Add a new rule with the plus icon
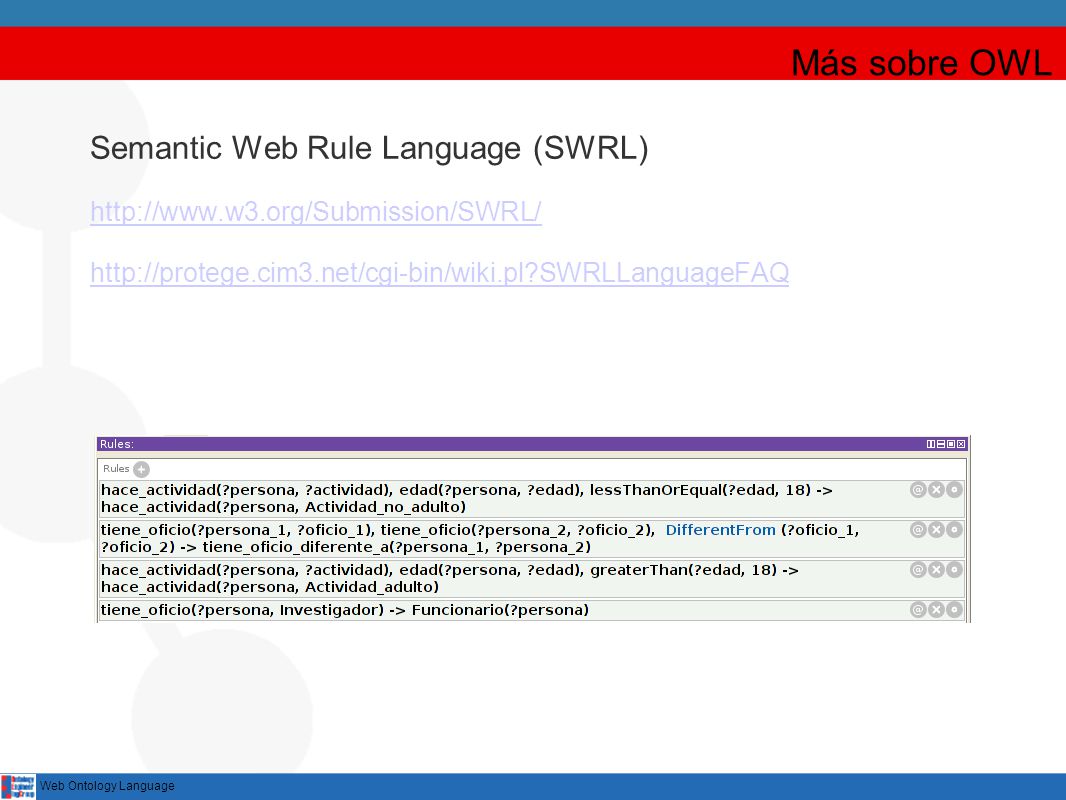Screen dimensions: 1066x800 click(x=141, y=469)
